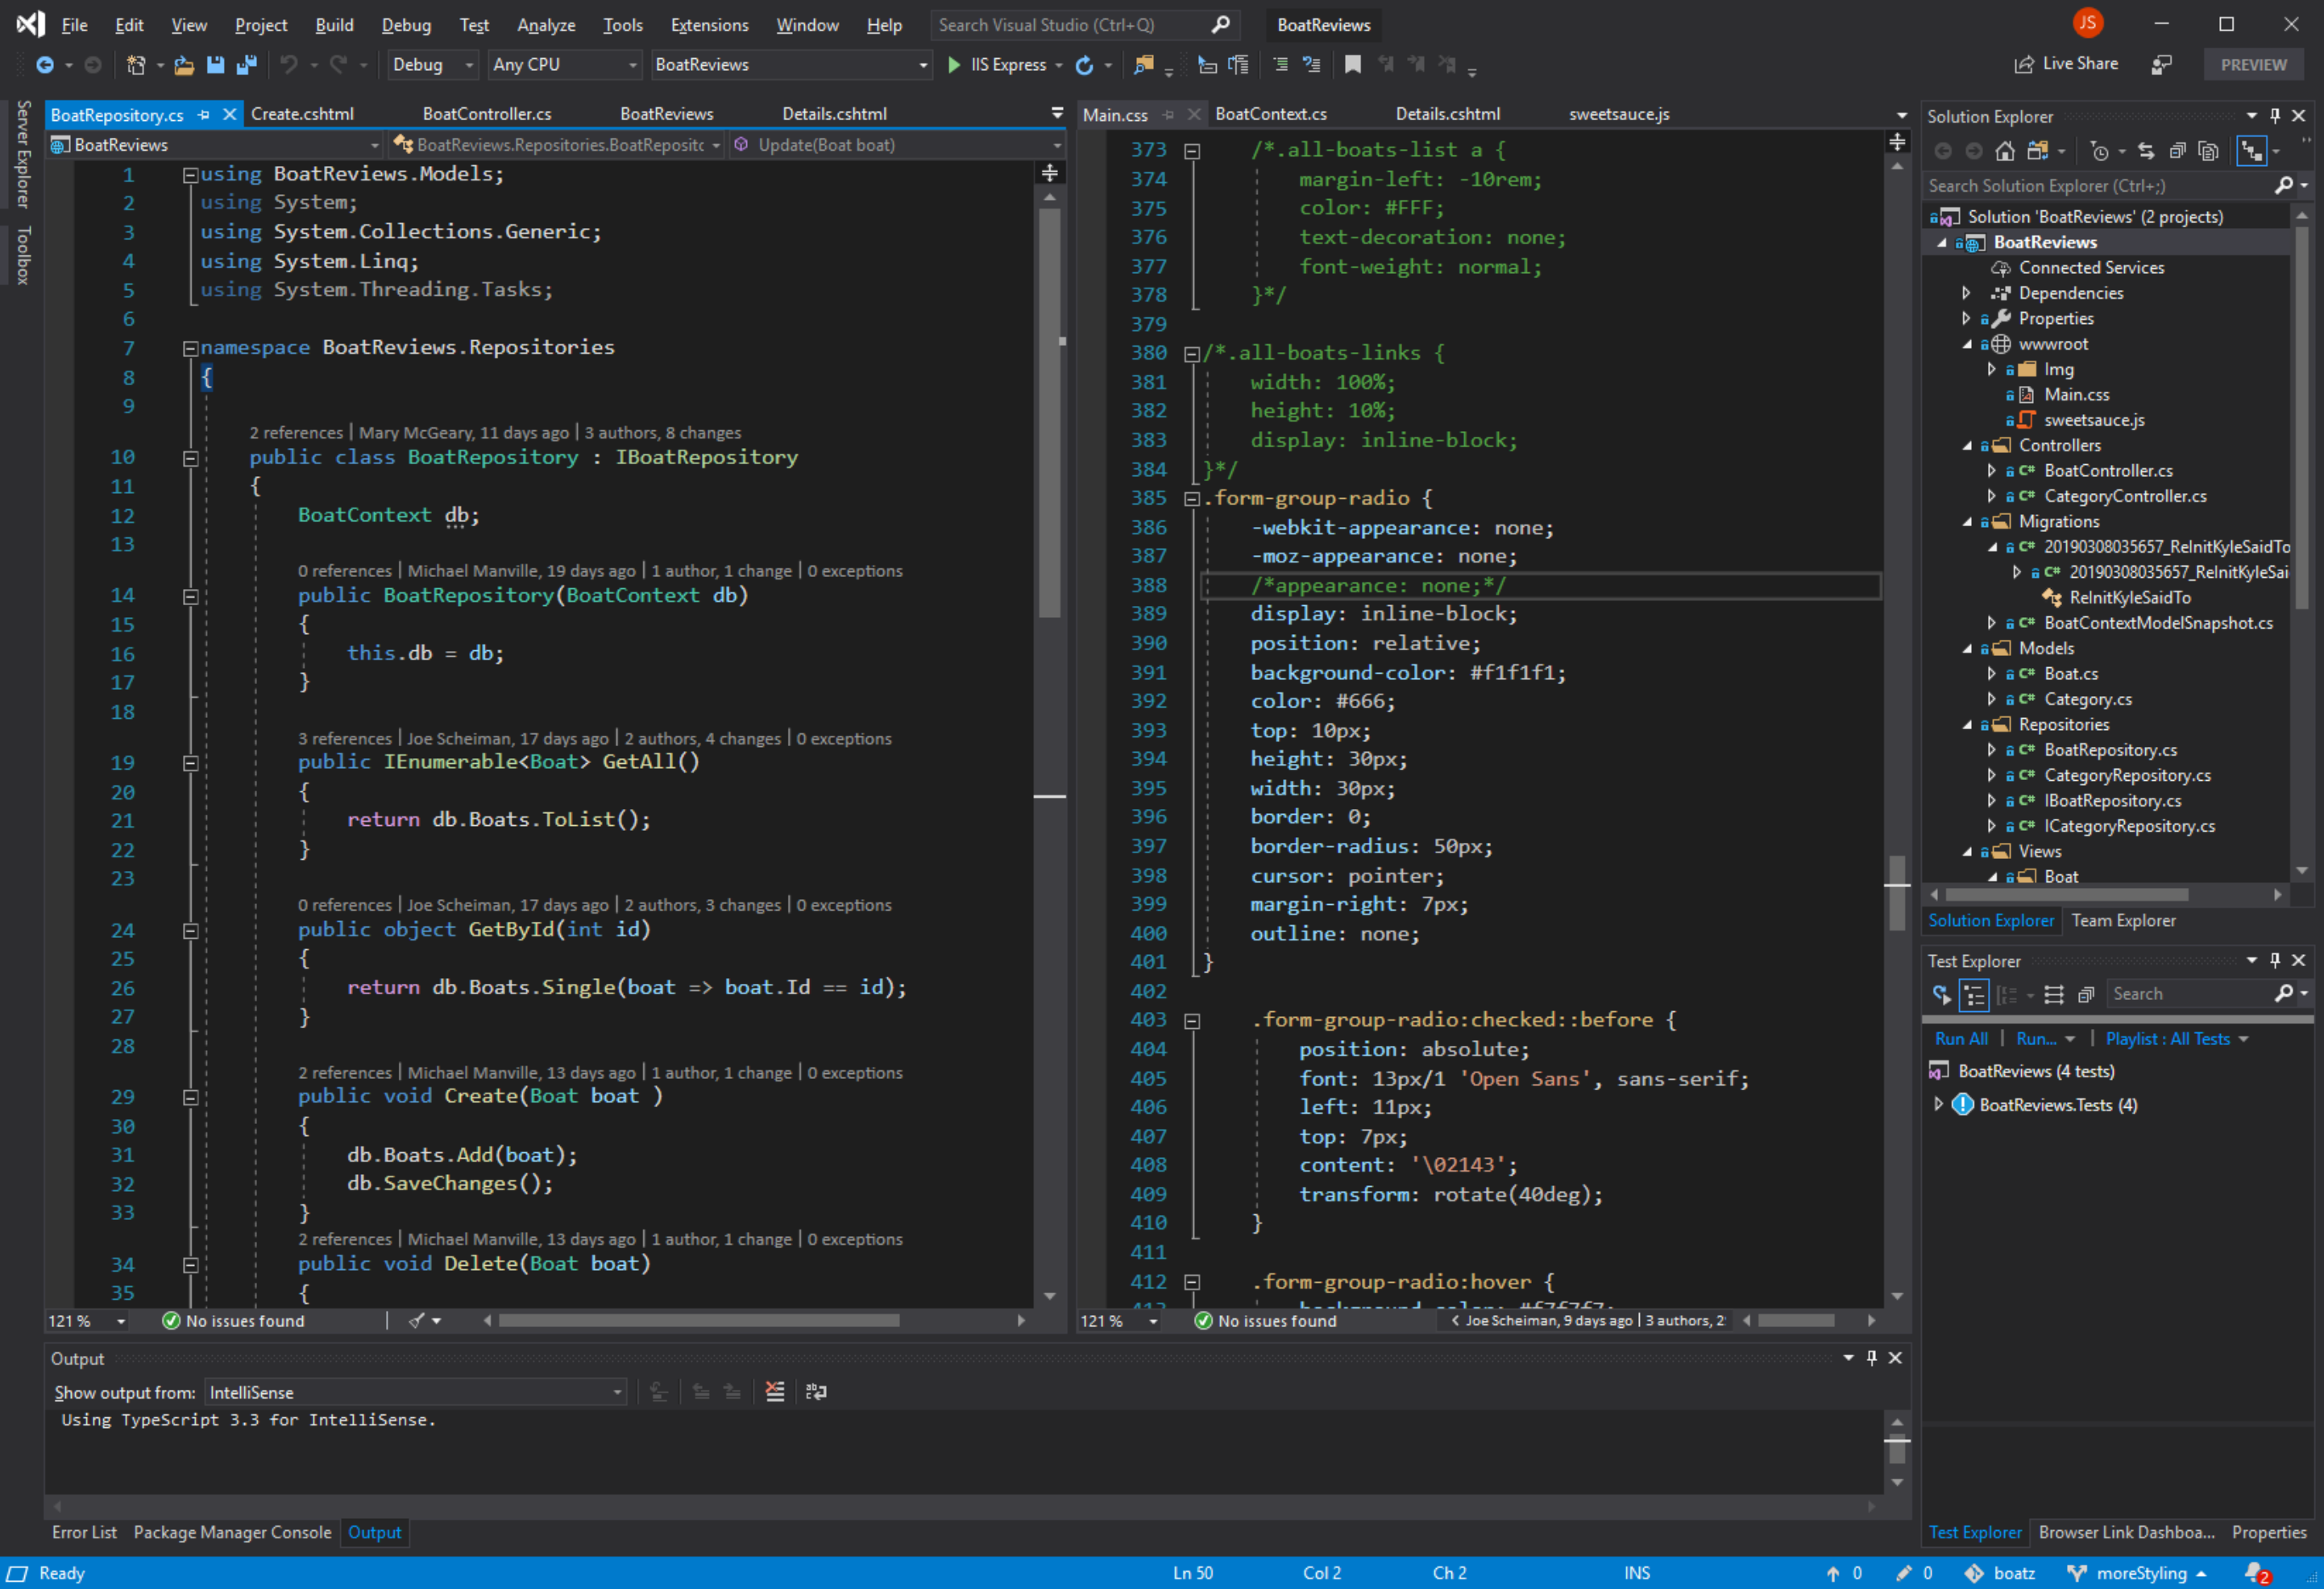Image resolution: width=2324 pixels, height=1589 pixels.
Task: Click the New Project toolbar icon
Action: point(136,65)
